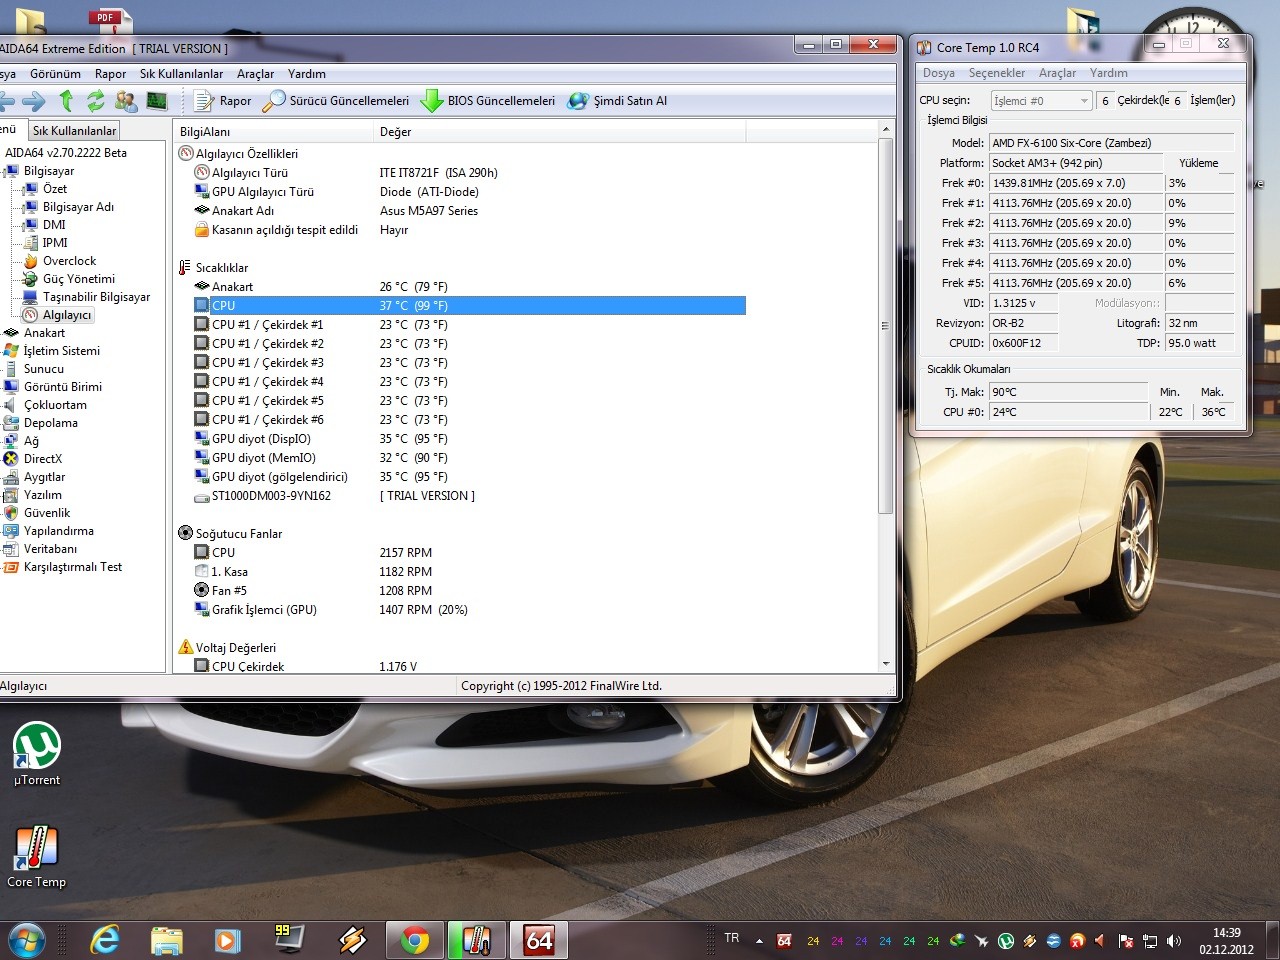Image resolution: width=1280 pixels, height=960 pixels.
Task: Click the users icon in AIDA64 toolbar
Action: [126, 101]
